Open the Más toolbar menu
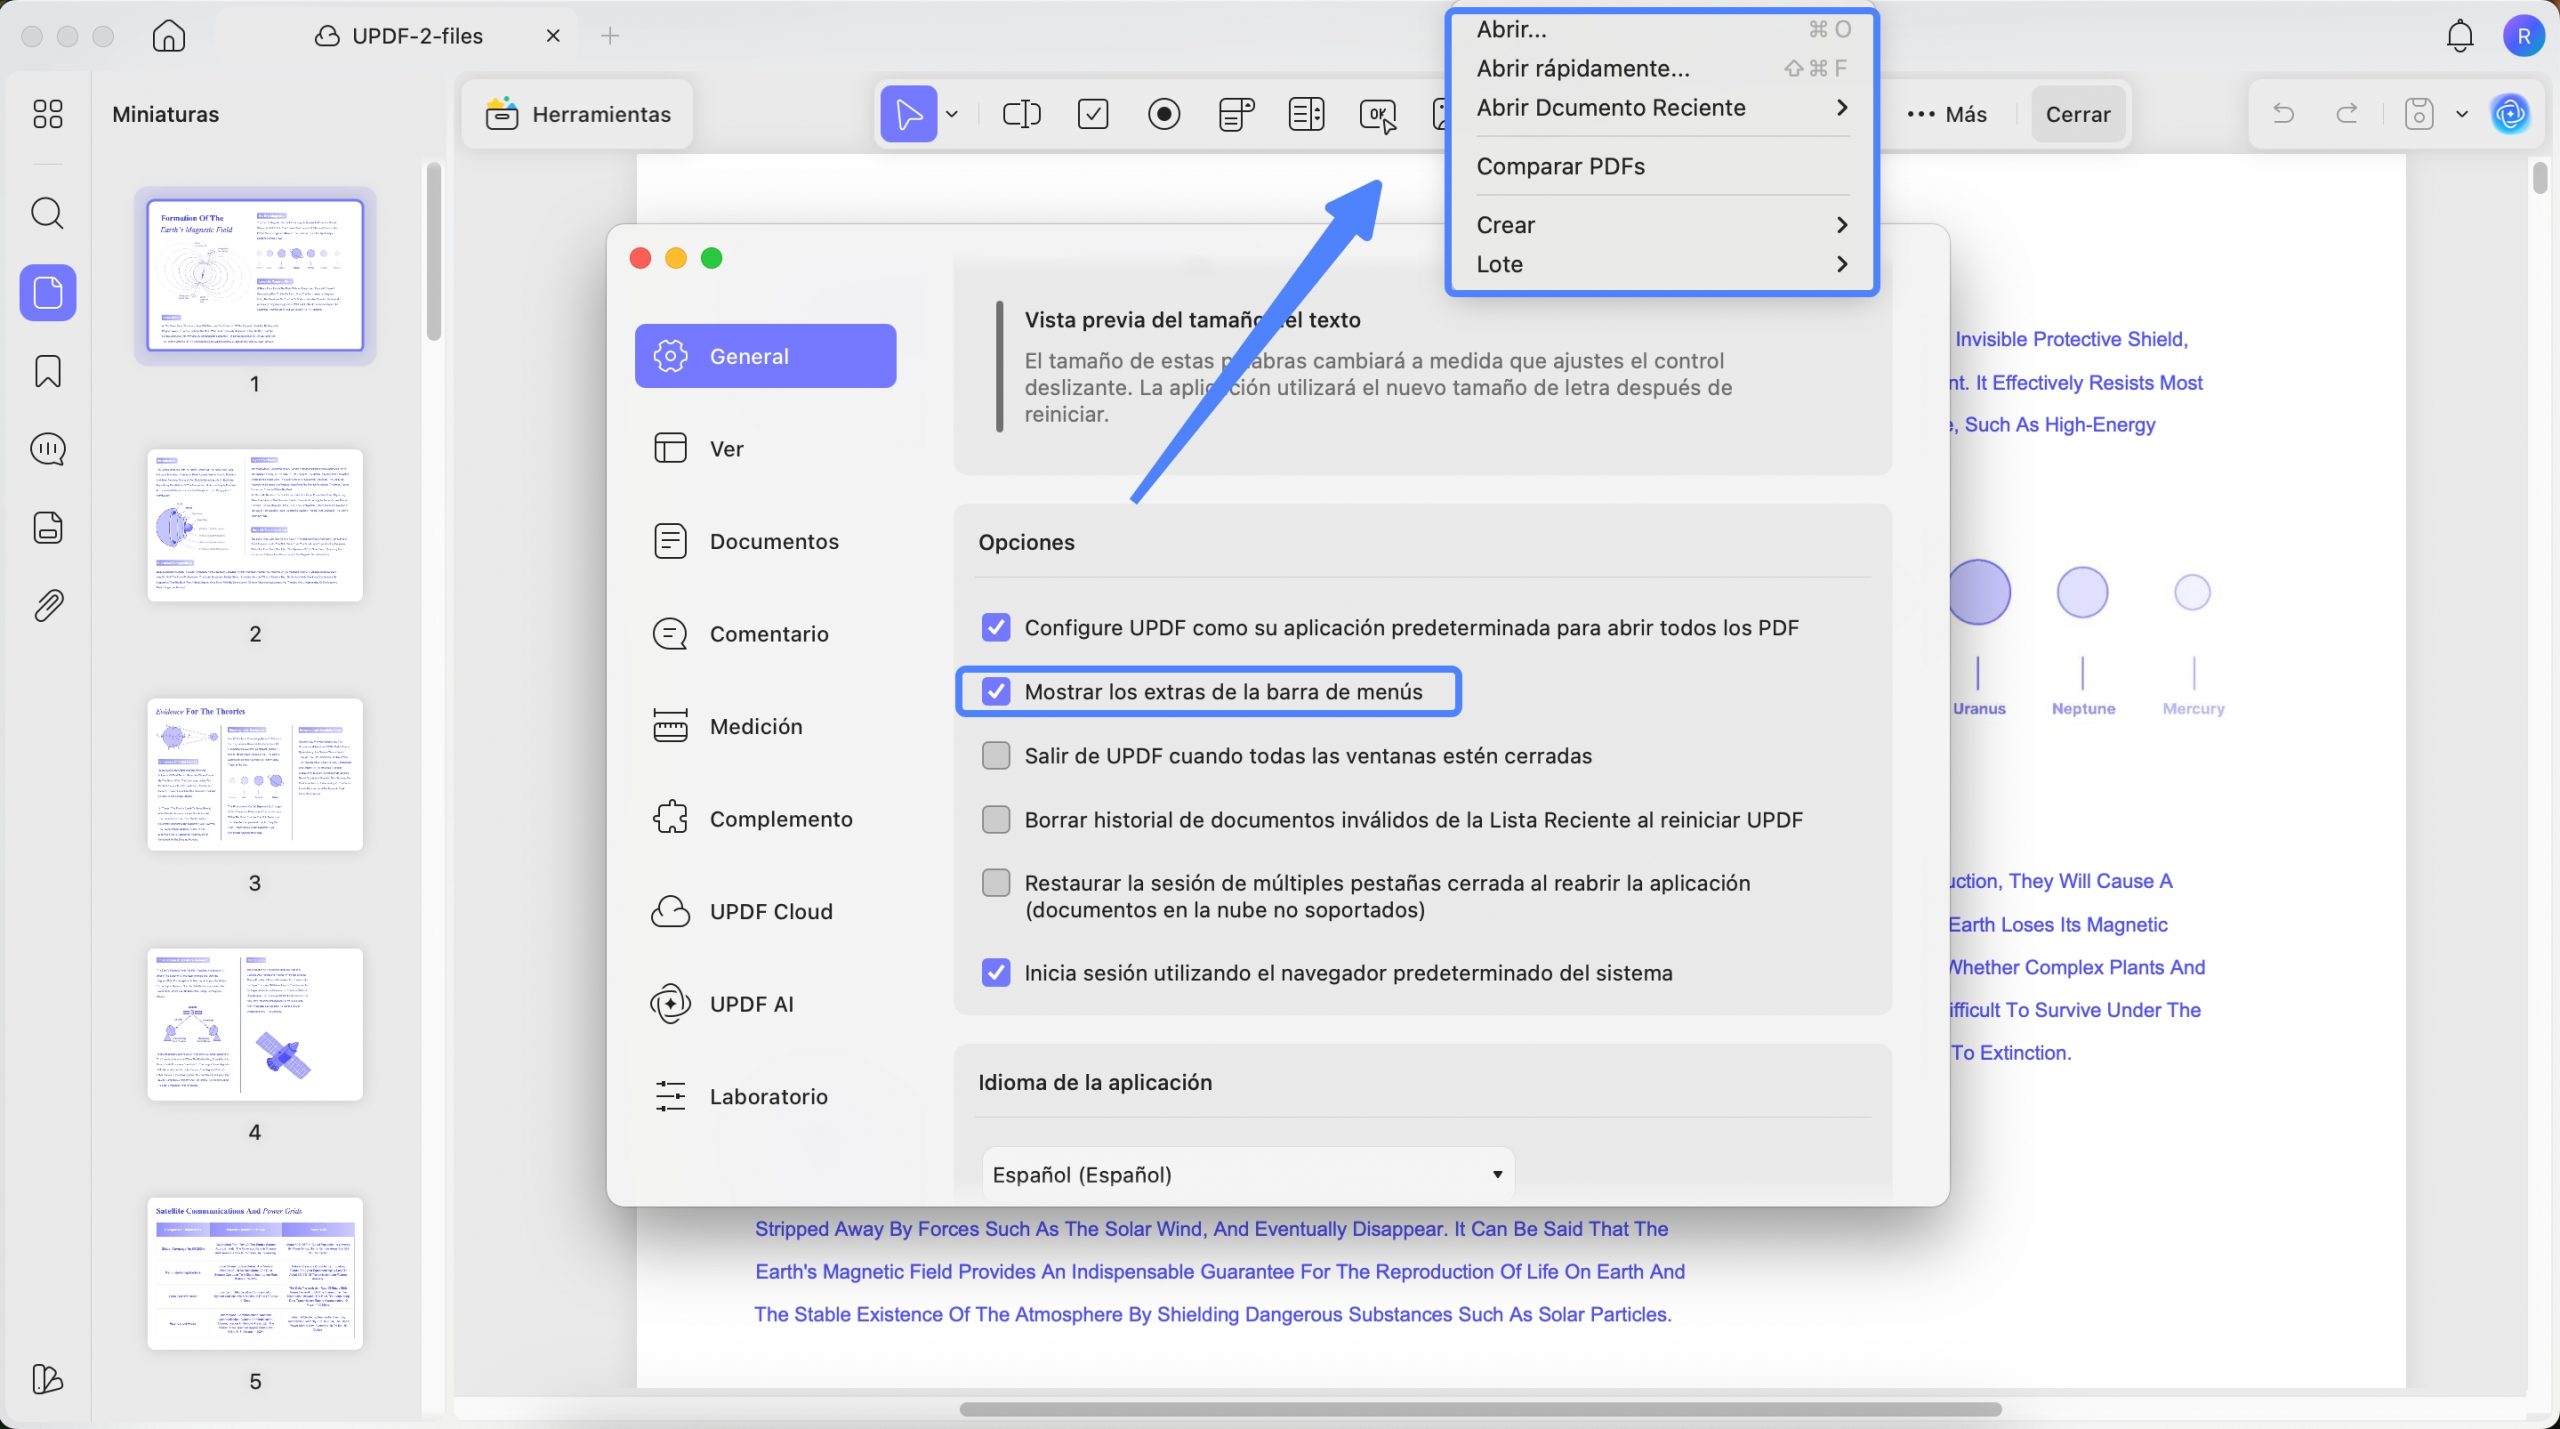2560x1429 pixels. click(1946, 114)
